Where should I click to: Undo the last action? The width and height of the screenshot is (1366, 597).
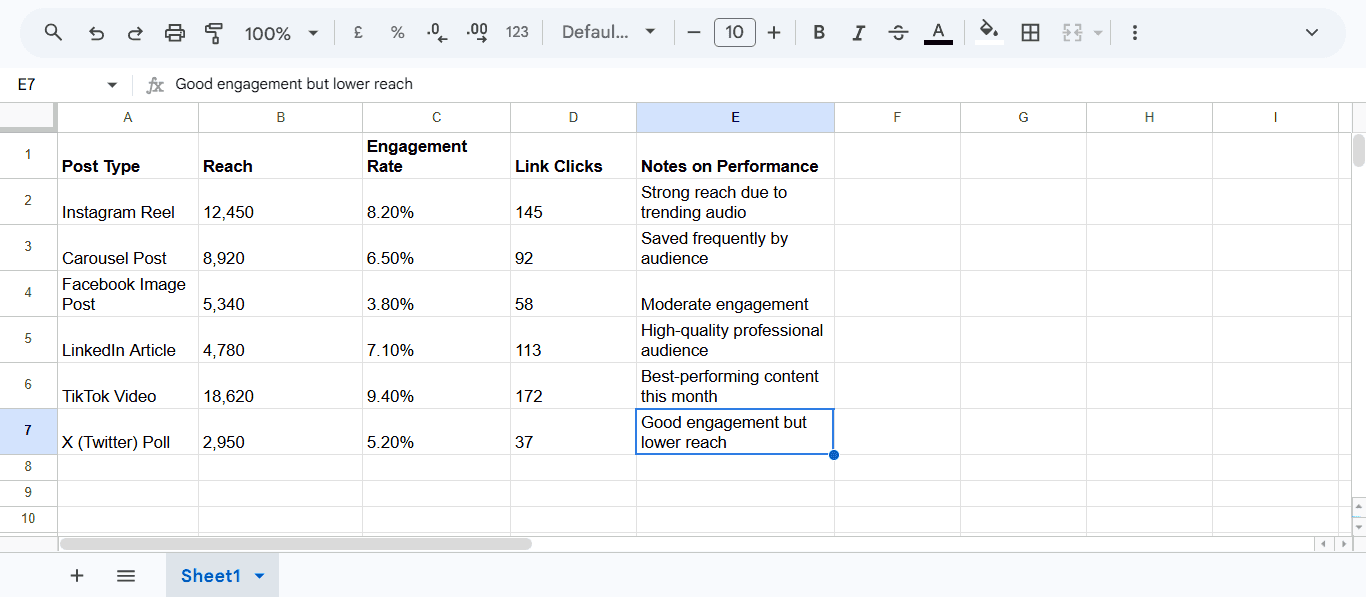pos(96,33)
